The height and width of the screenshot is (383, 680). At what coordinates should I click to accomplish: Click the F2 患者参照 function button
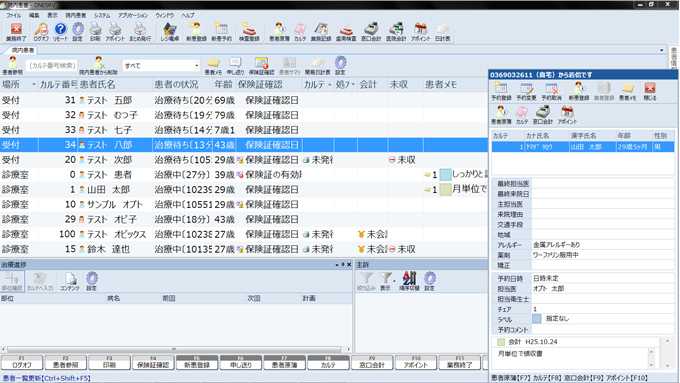pos(66,363)
